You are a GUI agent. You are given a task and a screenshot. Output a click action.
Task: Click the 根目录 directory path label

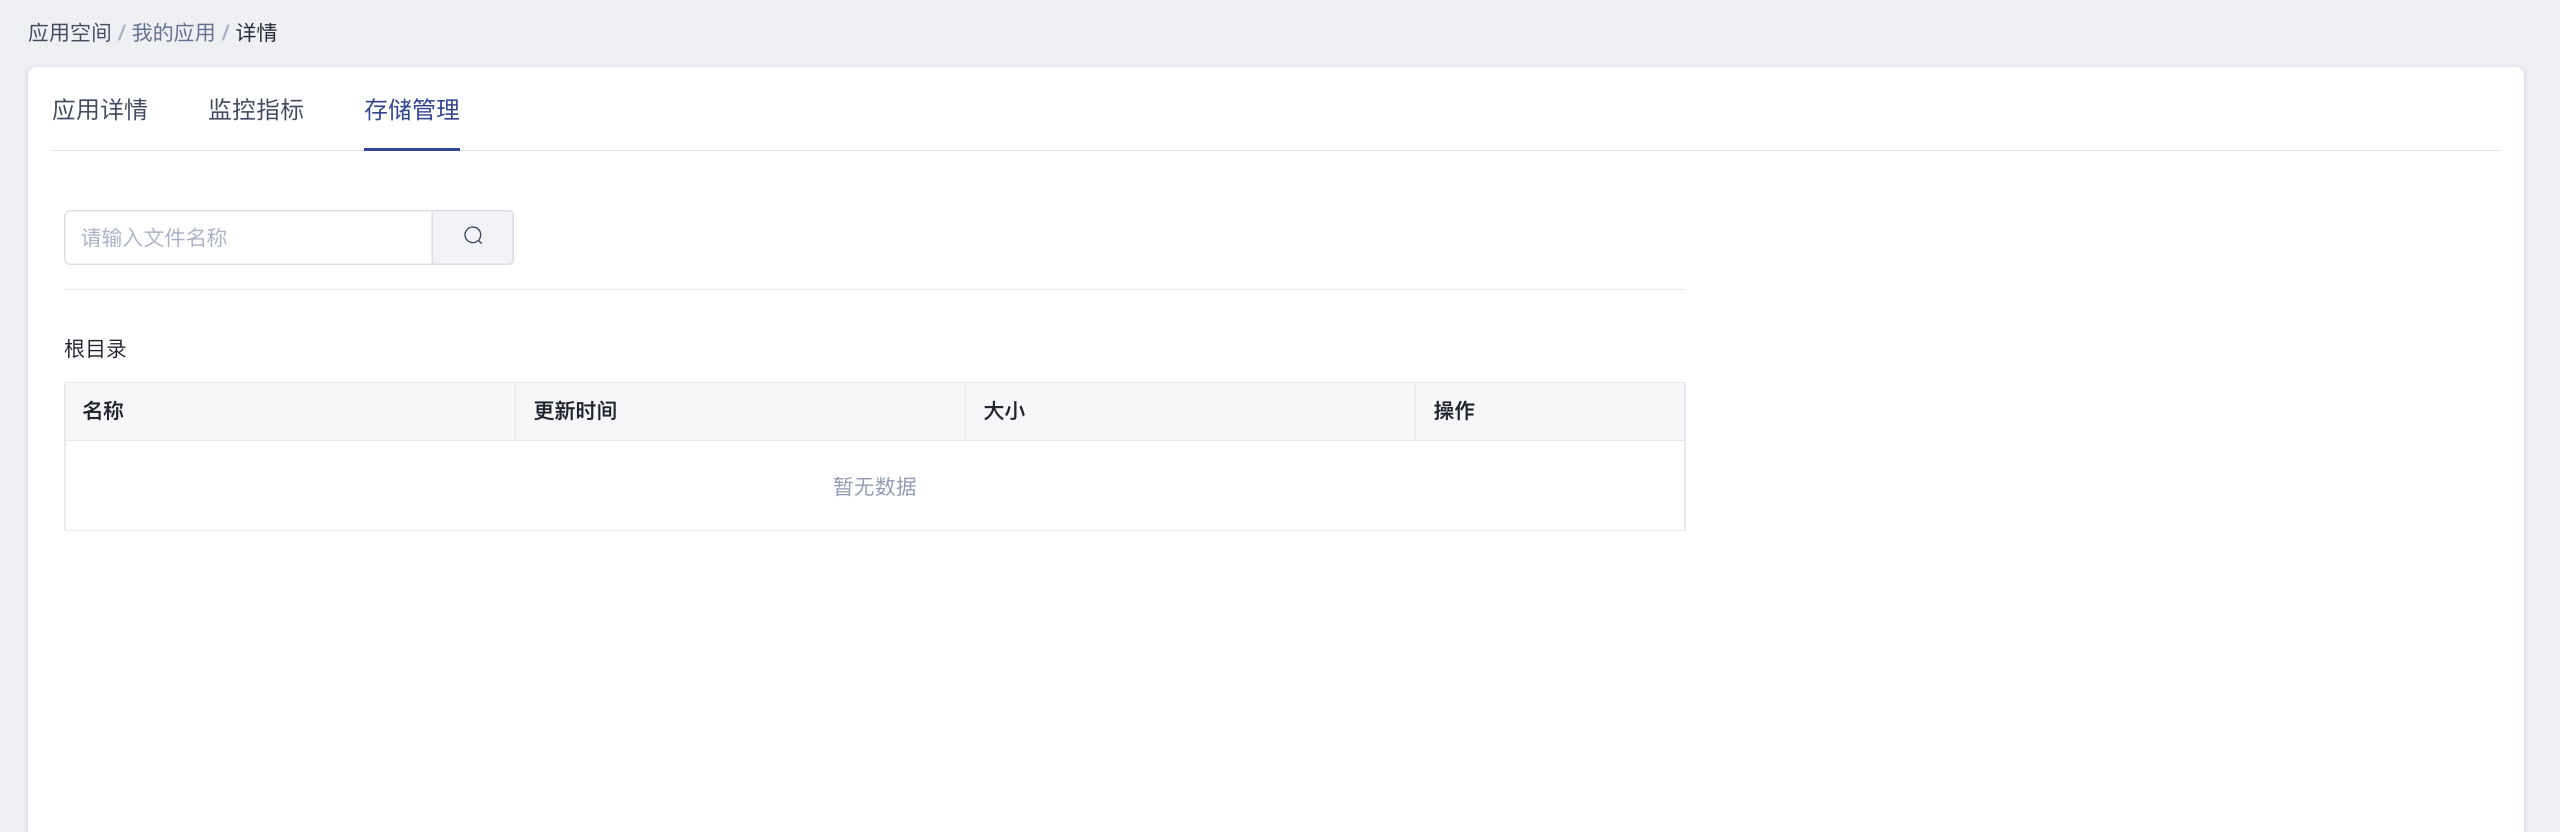[x=95, y=349]
